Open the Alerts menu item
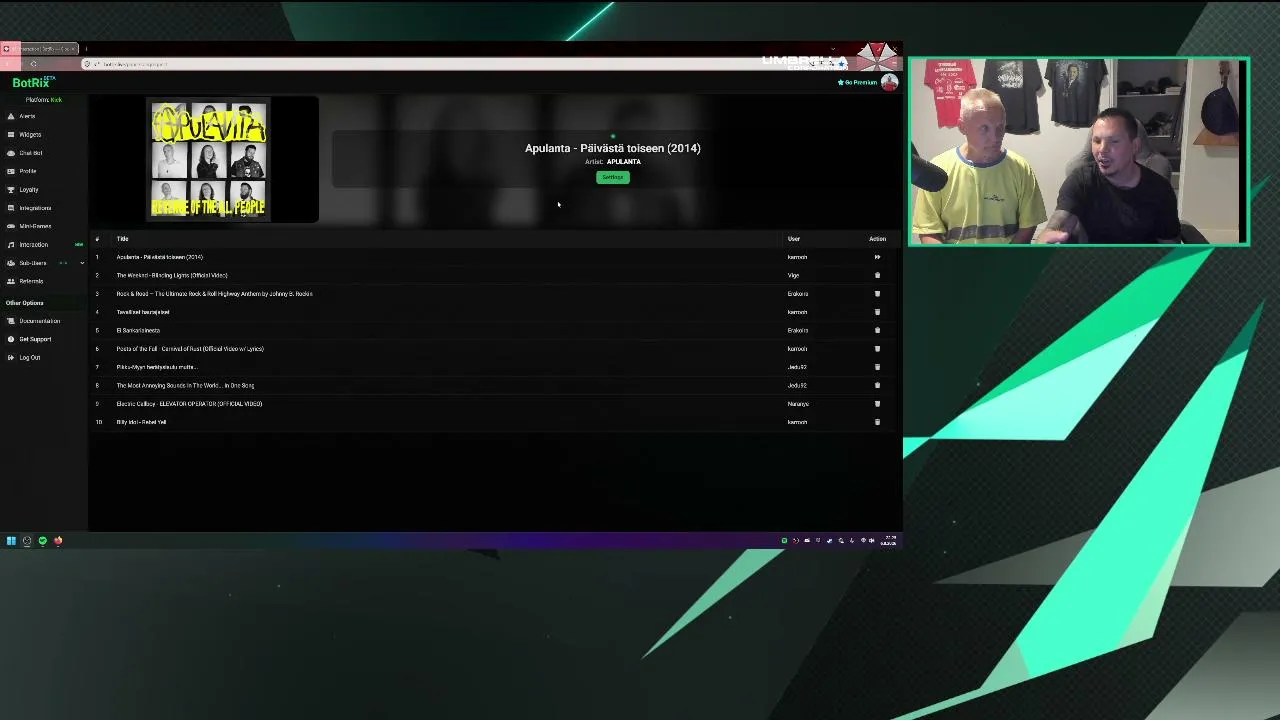 coord(27,116)
